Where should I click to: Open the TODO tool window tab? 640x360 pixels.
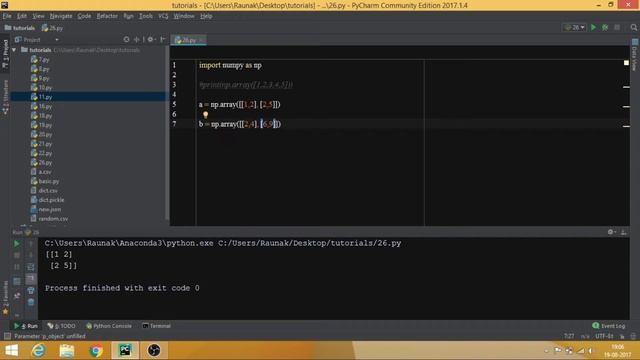pyautogui.click(x=61, y=326)
